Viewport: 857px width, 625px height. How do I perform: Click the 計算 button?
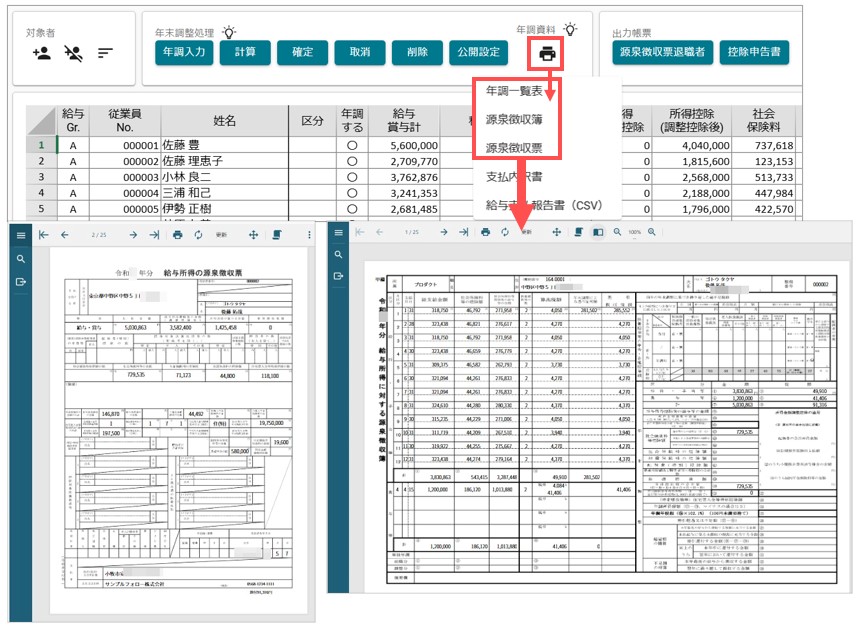245,52
